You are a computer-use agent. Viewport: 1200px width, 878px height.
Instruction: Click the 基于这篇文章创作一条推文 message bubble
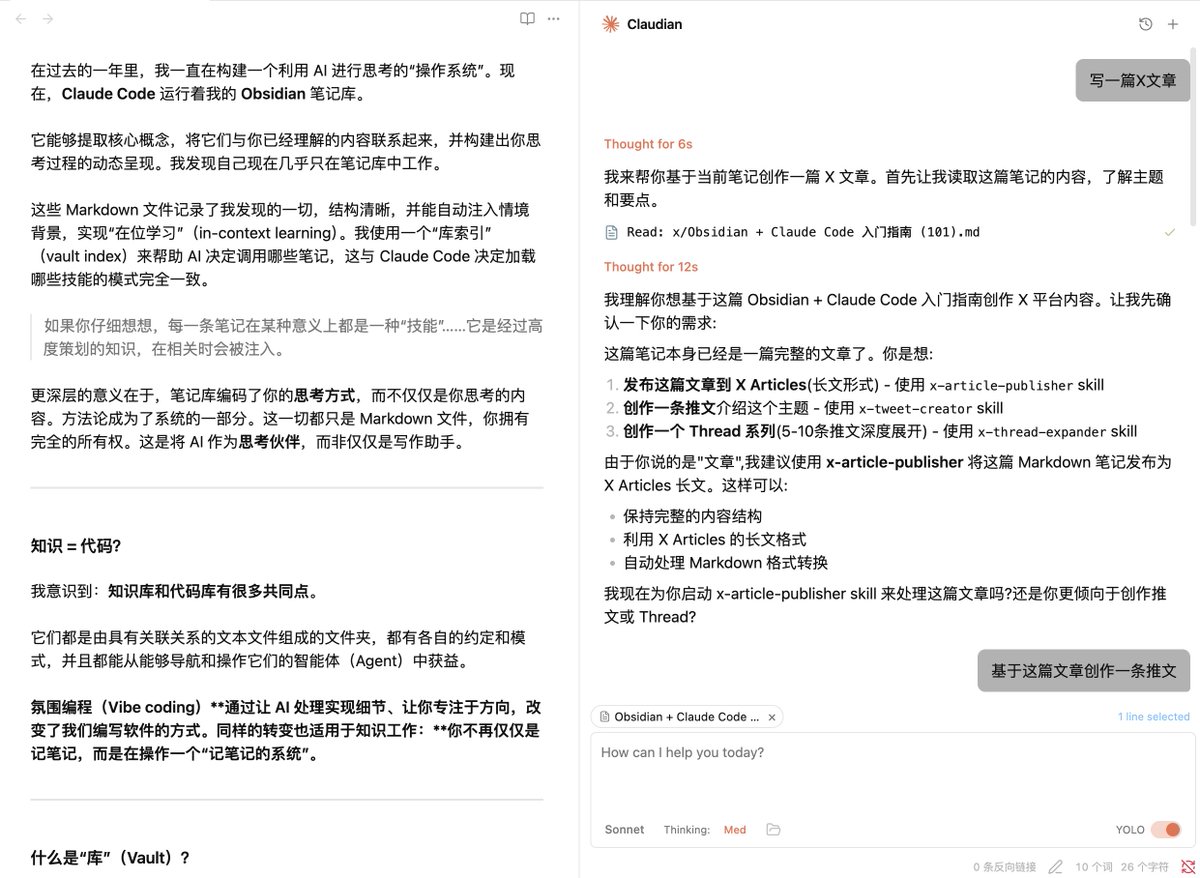pyautogui.click(x=1084, y=671)
